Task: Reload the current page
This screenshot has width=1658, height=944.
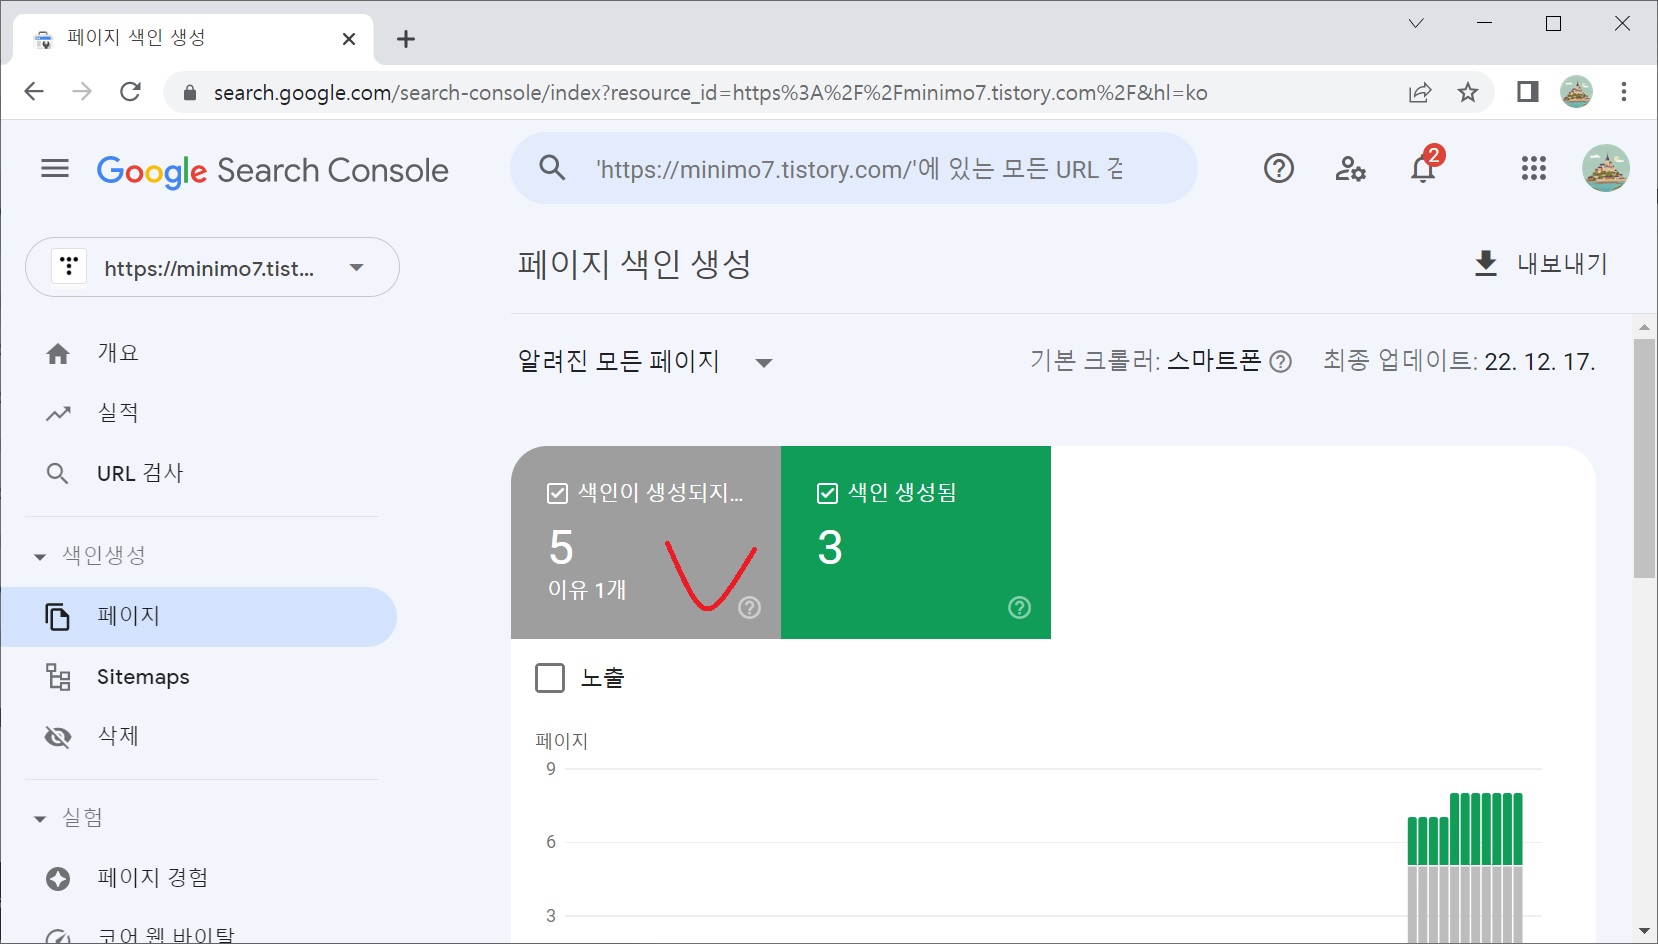Action: pyautogui.click(x=130, y=92)
